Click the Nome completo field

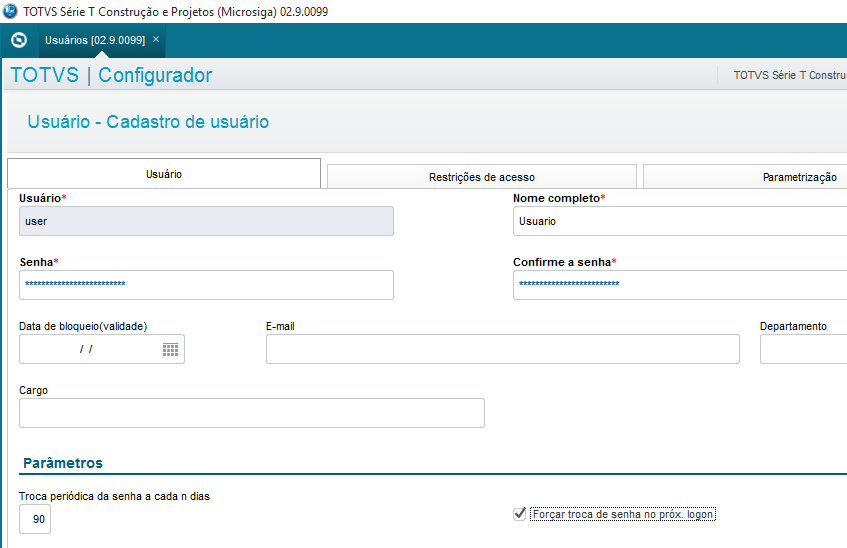[680, 221]
